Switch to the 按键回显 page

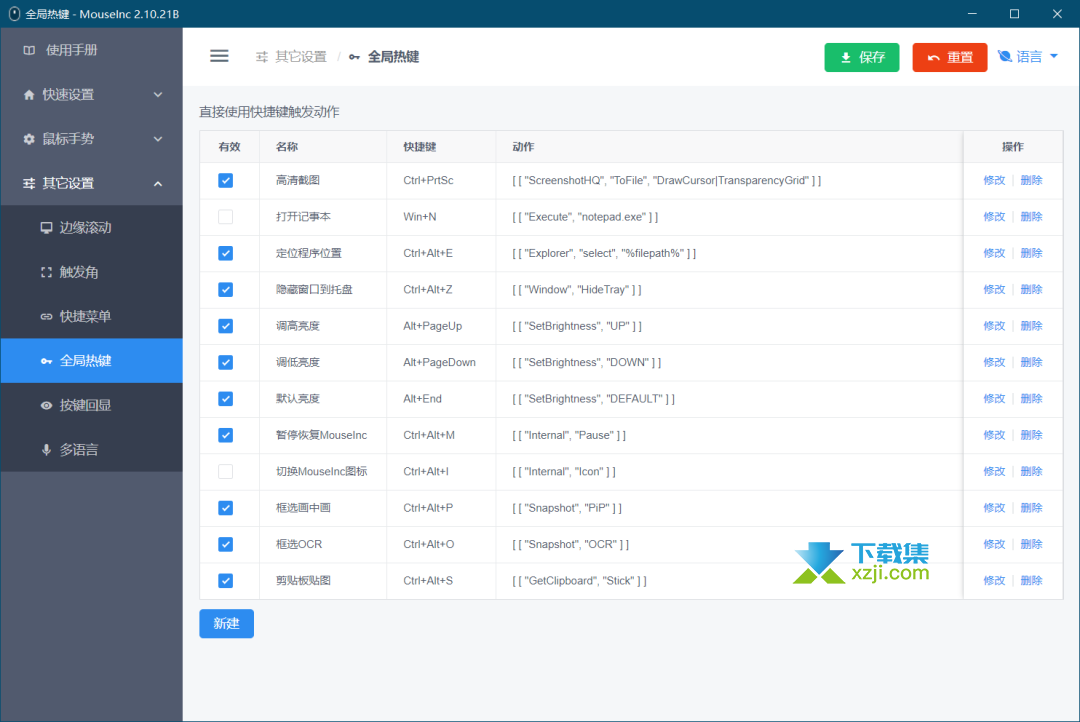click(92, 405)
